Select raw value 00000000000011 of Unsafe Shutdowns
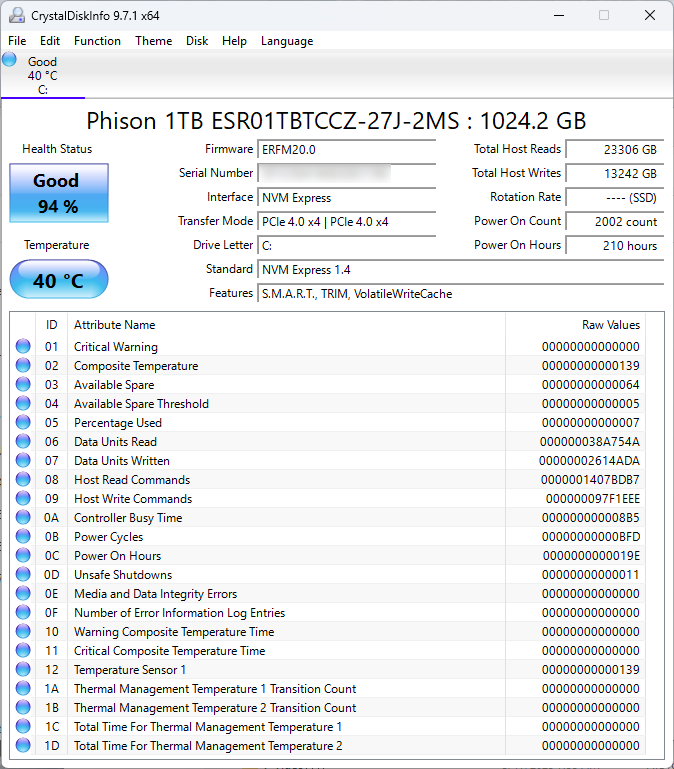Image resolution: width=674 pixels, height=769 pixels. coord(591,575)
